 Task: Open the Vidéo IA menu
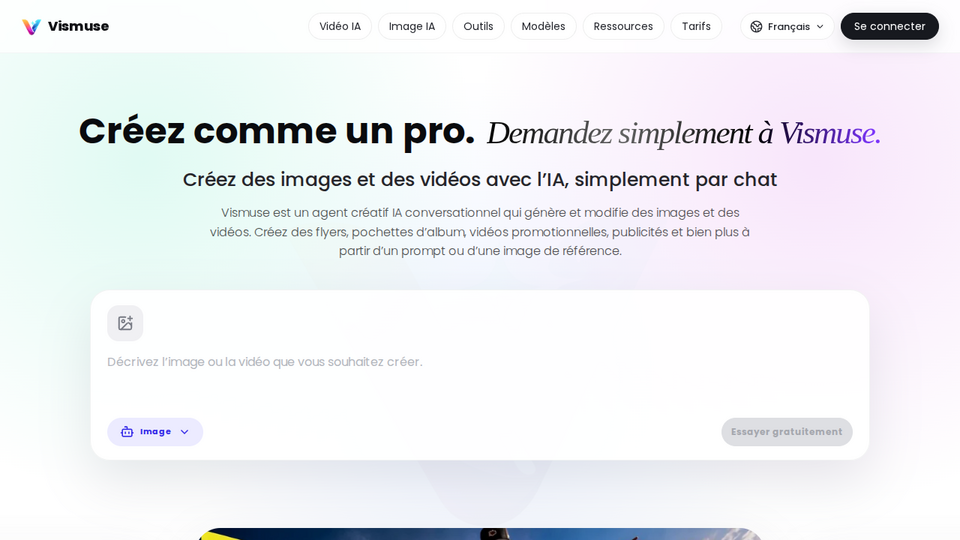(x=340, y=26)
